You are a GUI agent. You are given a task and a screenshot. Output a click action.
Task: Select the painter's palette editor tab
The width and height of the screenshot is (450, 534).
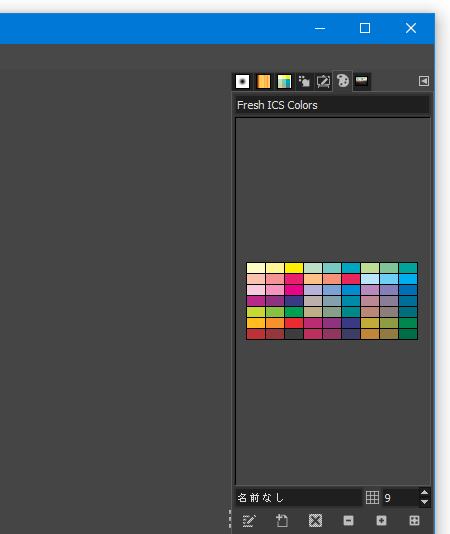[343, 81]
